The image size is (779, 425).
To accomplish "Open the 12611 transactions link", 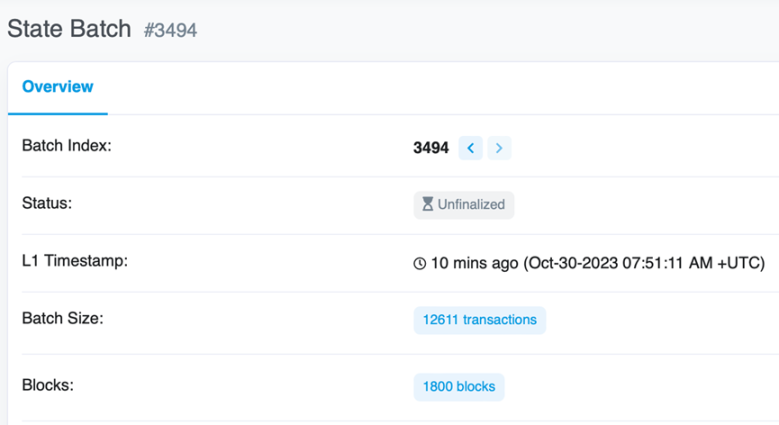I will point(479,320).
